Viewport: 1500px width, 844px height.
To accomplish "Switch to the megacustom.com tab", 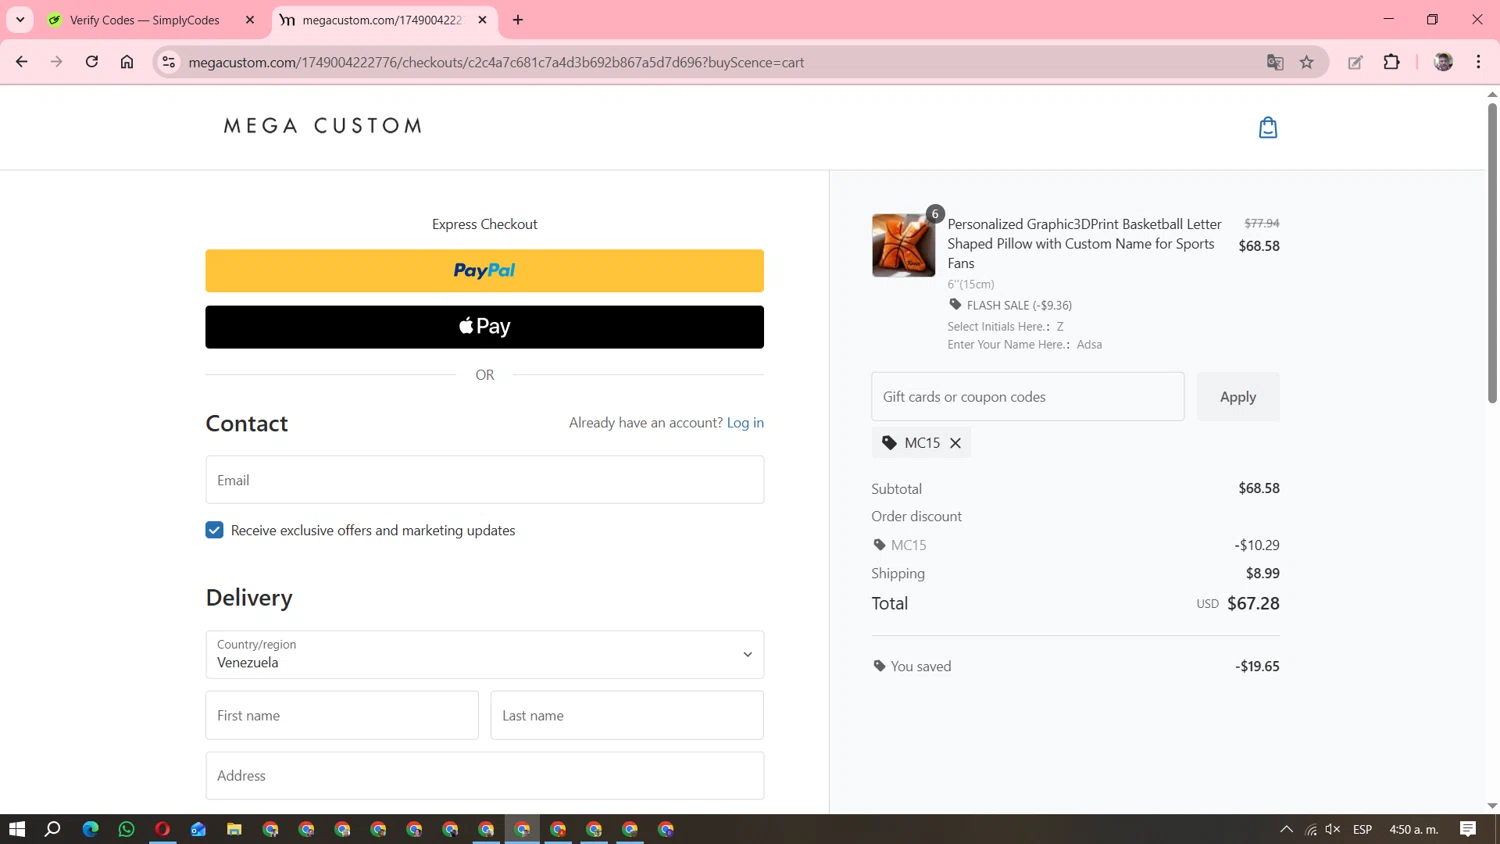I will pyautogui.click(x=380, y=20).
